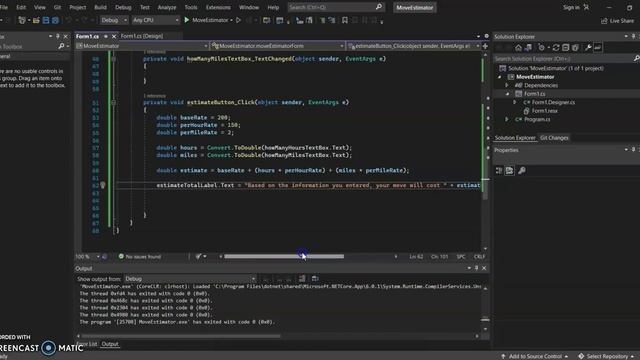The image size is (640, 360).
Task: Open the Any CPU platform dropdown
Action: point(156,20)
